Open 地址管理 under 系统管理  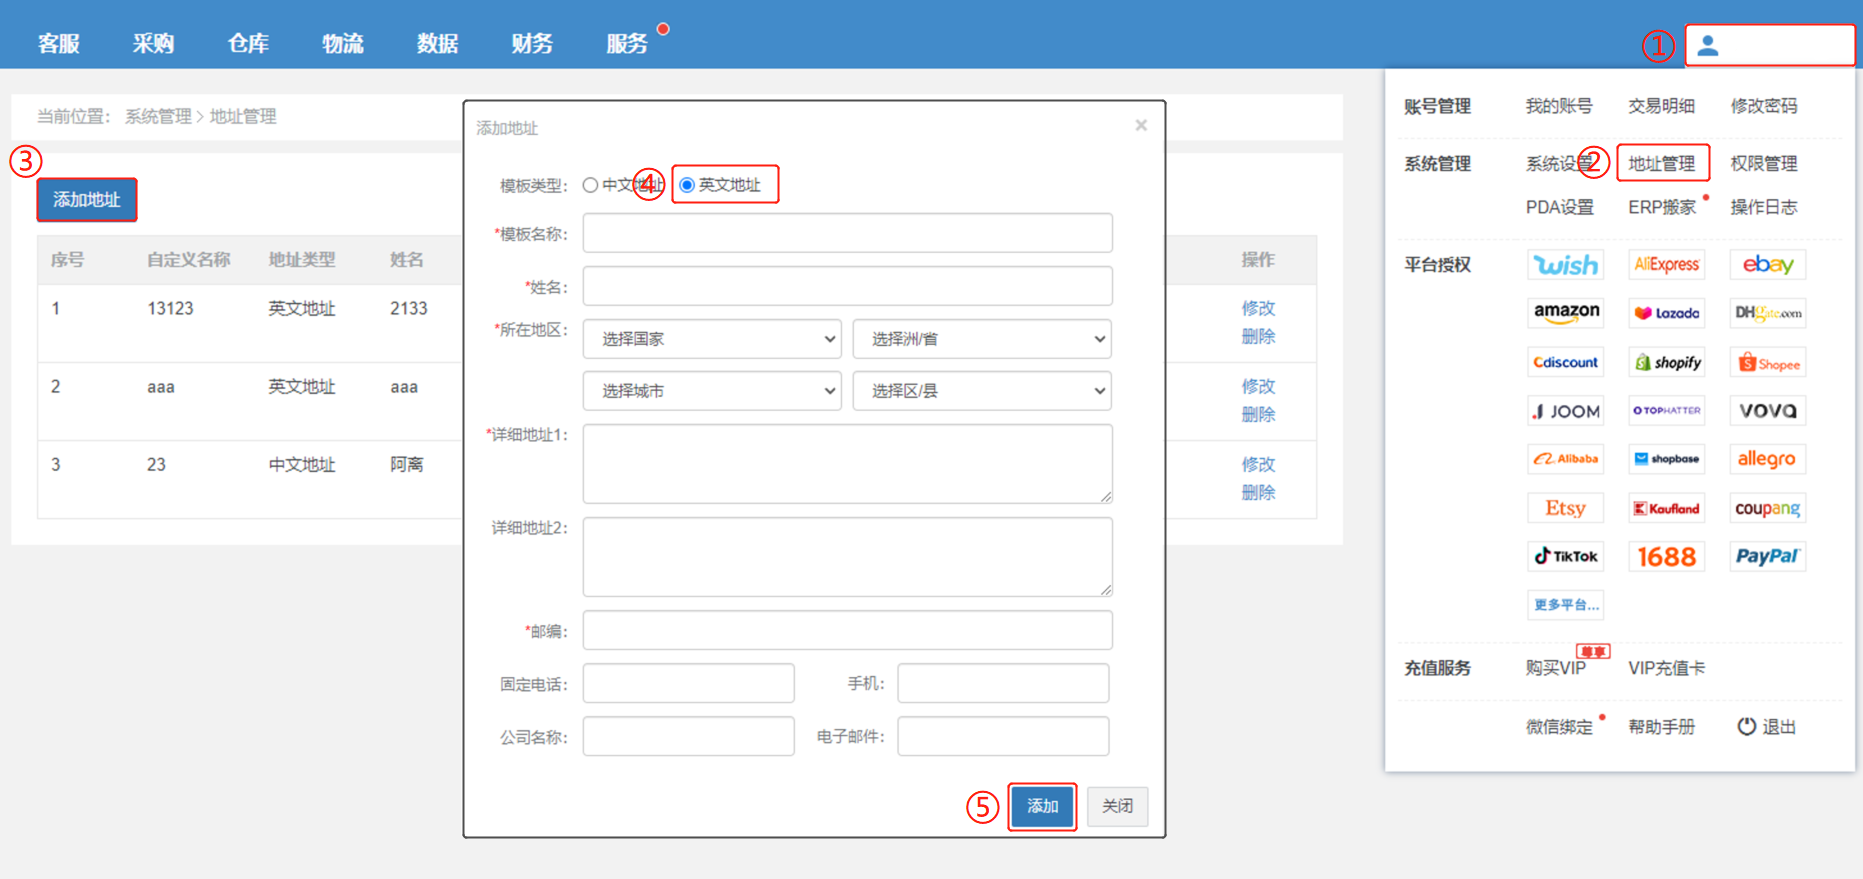coord(1662,163)
